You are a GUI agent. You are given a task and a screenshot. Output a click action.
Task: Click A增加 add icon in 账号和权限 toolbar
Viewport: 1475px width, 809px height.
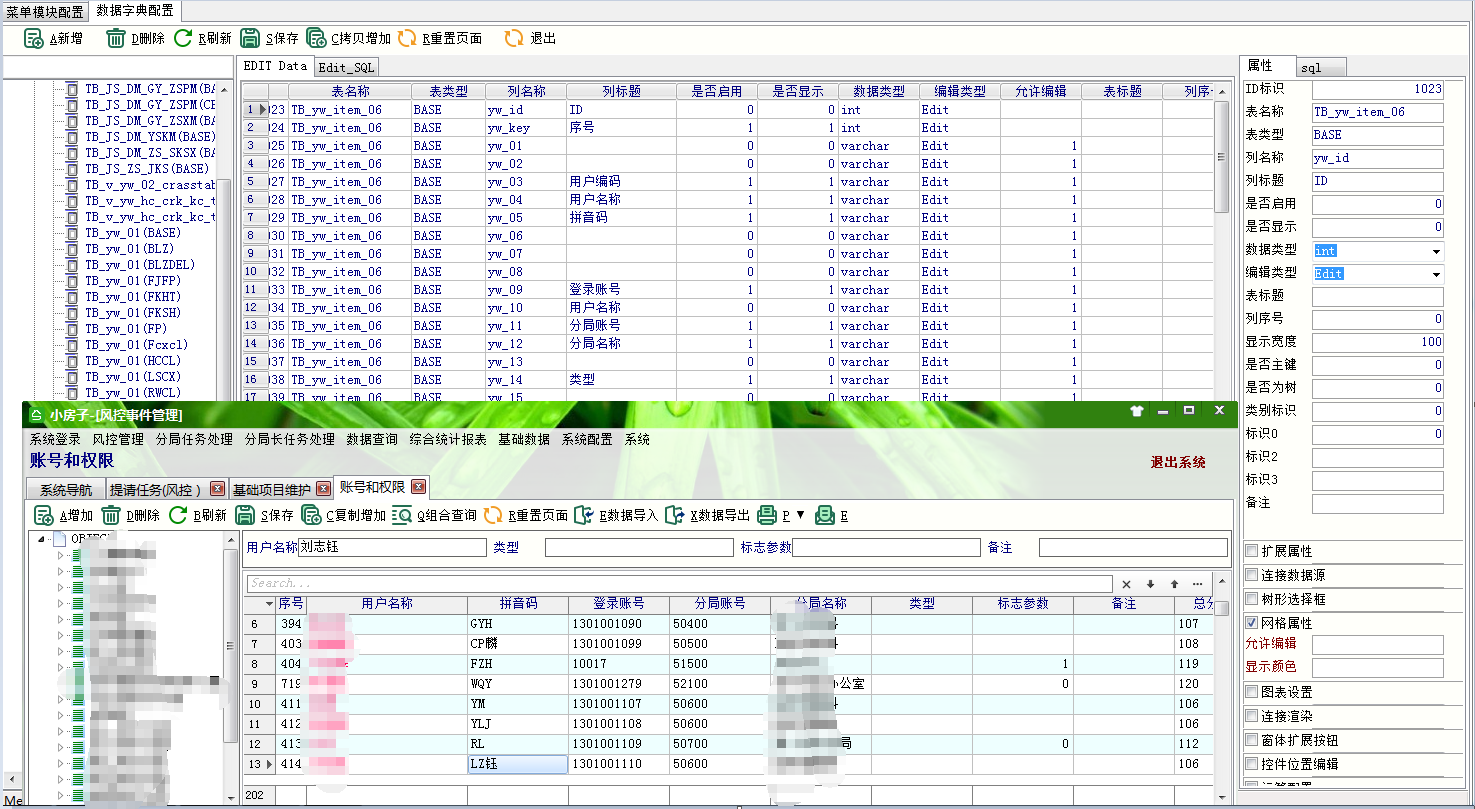44,516
